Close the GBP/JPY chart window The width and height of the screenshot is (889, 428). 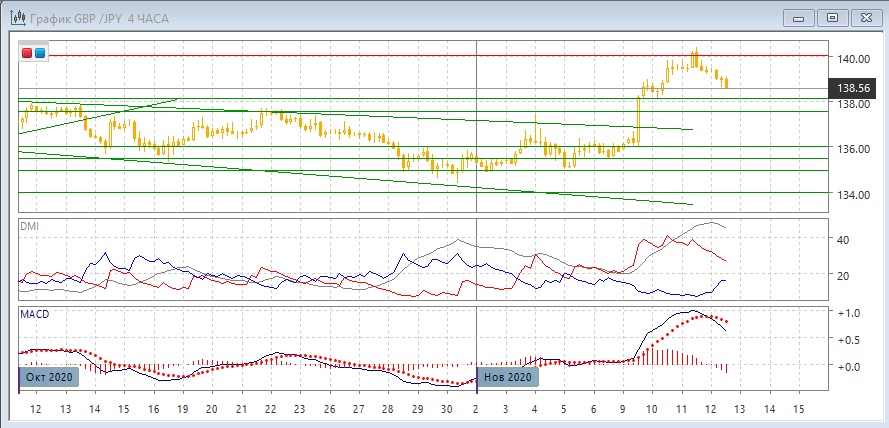tap(864, 17)
